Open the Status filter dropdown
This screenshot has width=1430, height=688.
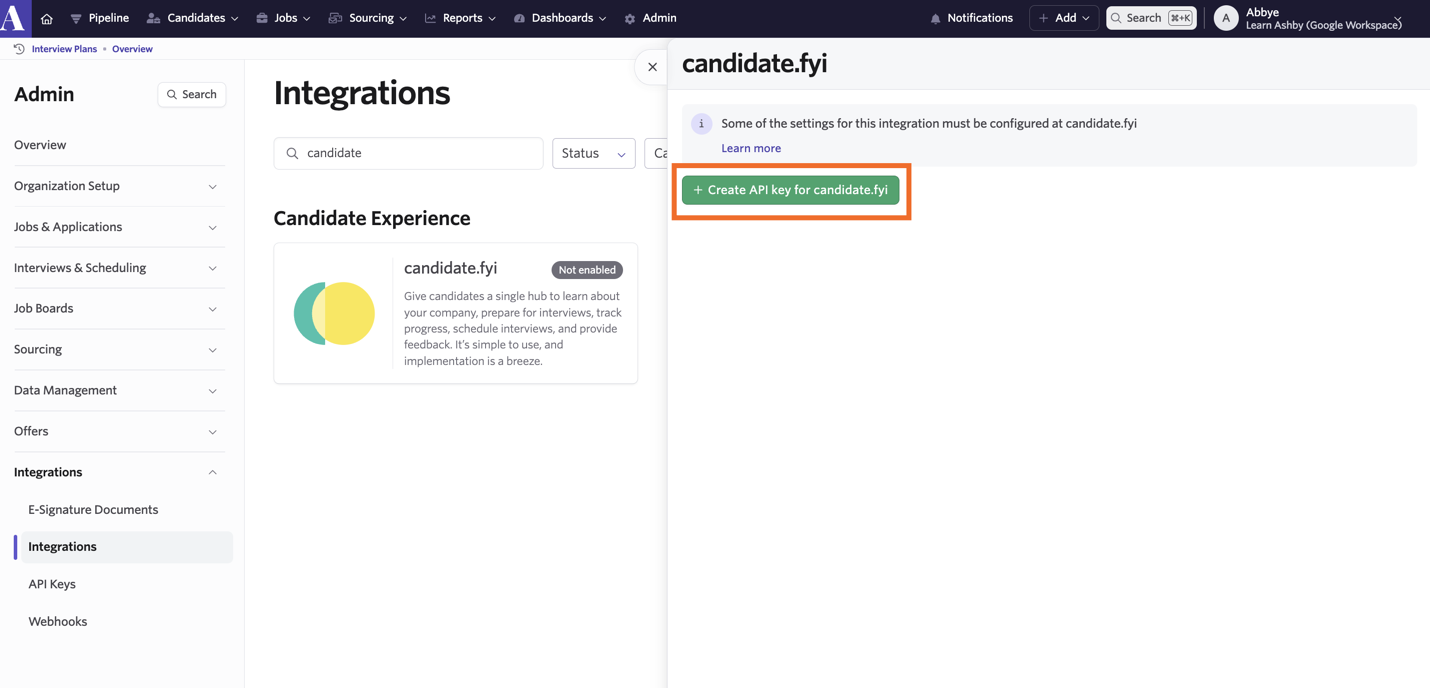(594, 153)
